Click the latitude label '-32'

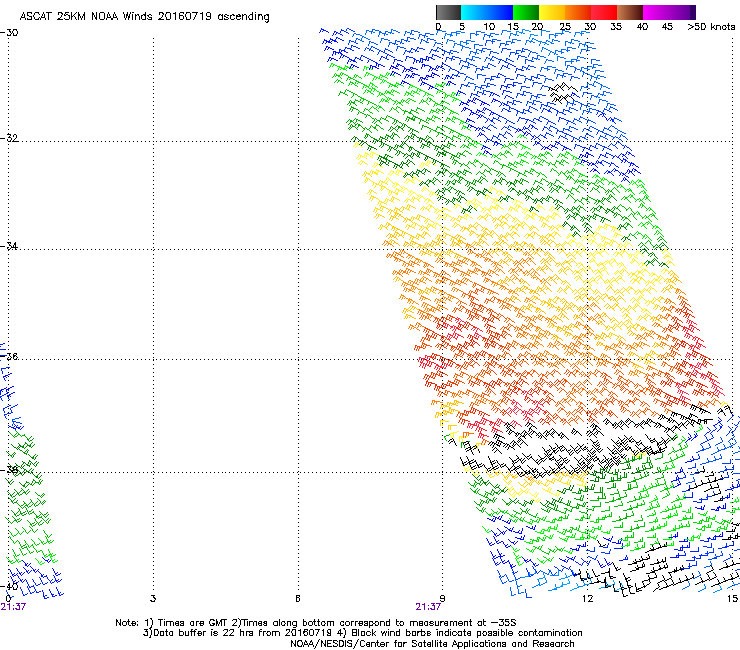click(9, 138)
